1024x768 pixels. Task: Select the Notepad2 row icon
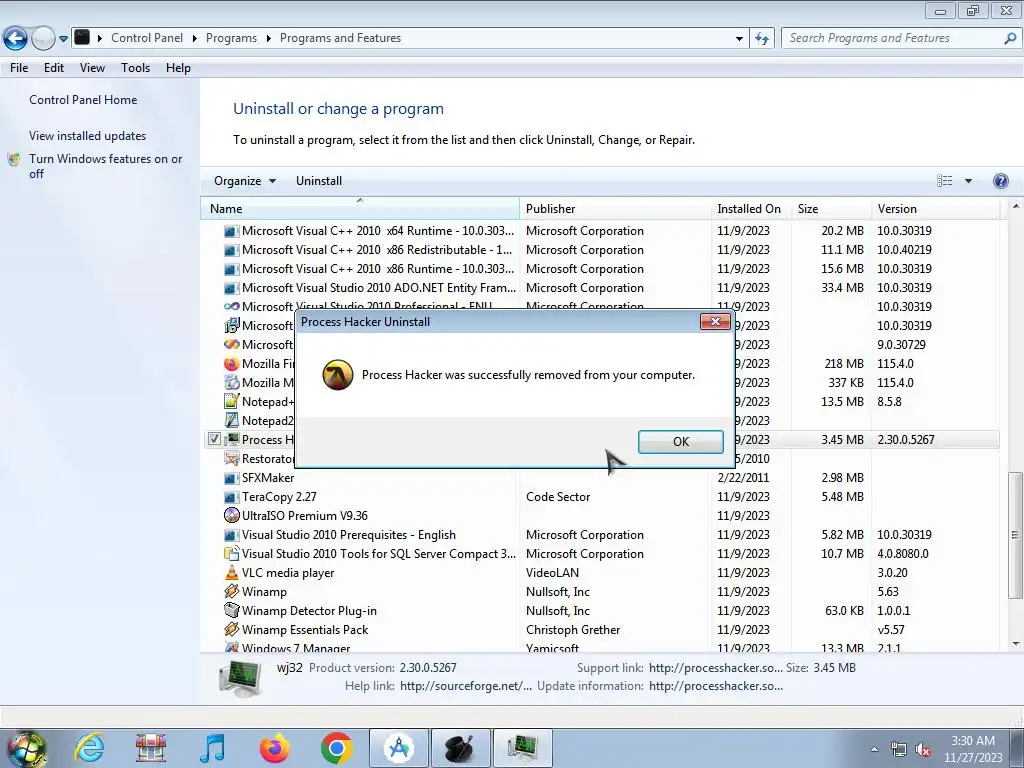click(x=231, y=421)
